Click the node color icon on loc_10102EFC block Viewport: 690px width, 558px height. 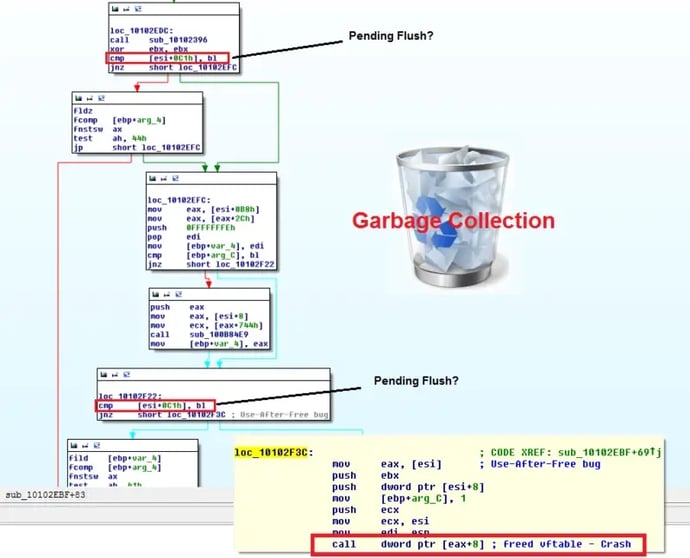coord(152,179)
